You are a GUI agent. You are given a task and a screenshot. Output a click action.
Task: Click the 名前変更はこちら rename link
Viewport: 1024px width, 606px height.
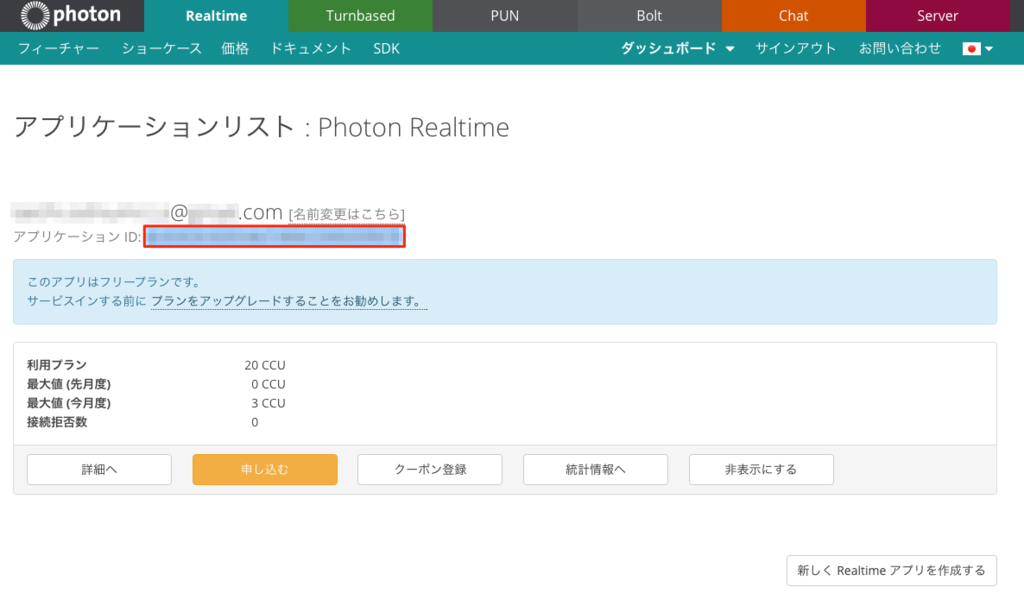(x=347, y=214)
